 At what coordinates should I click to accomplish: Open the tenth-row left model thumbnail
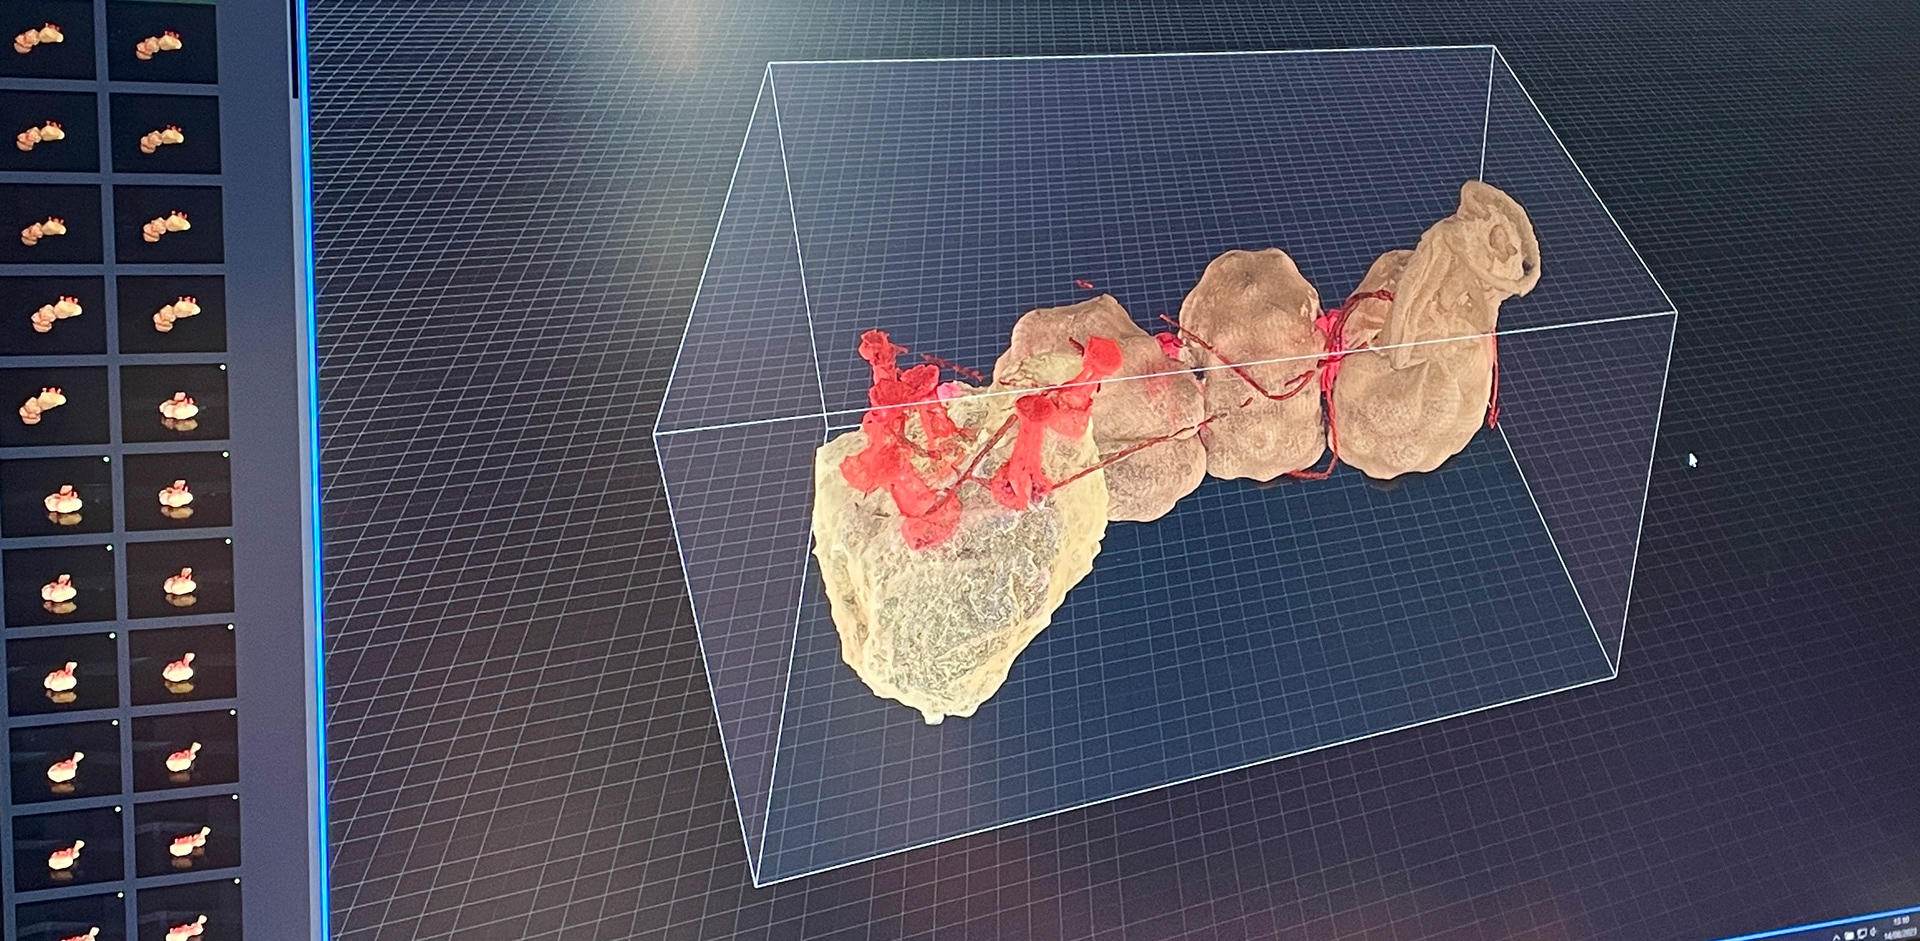tap(67, 848)
